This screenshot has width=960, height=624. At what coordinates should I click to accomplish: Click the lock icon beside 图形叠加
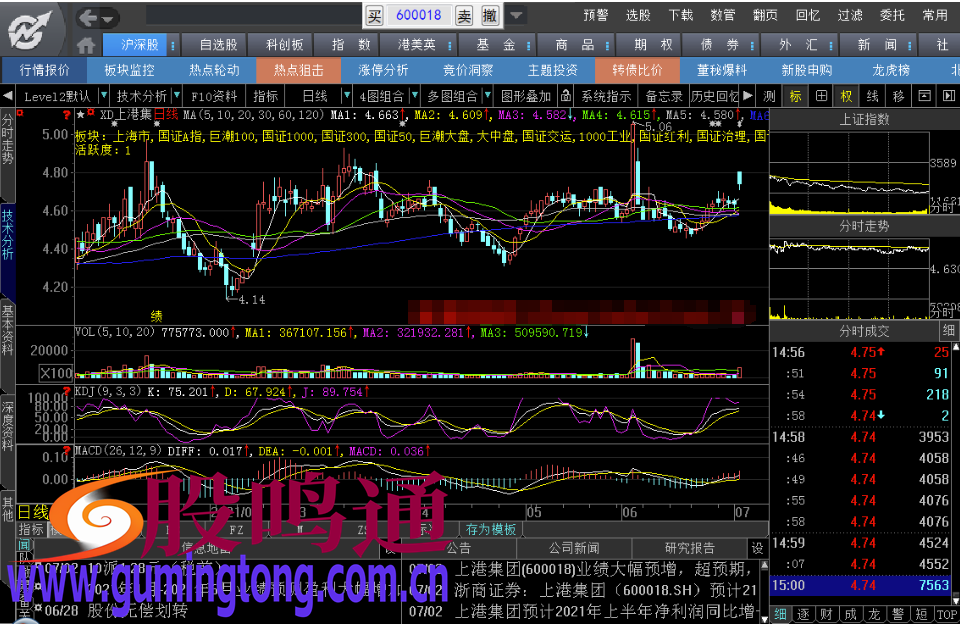pyautogui.click(x=566, y=96)
